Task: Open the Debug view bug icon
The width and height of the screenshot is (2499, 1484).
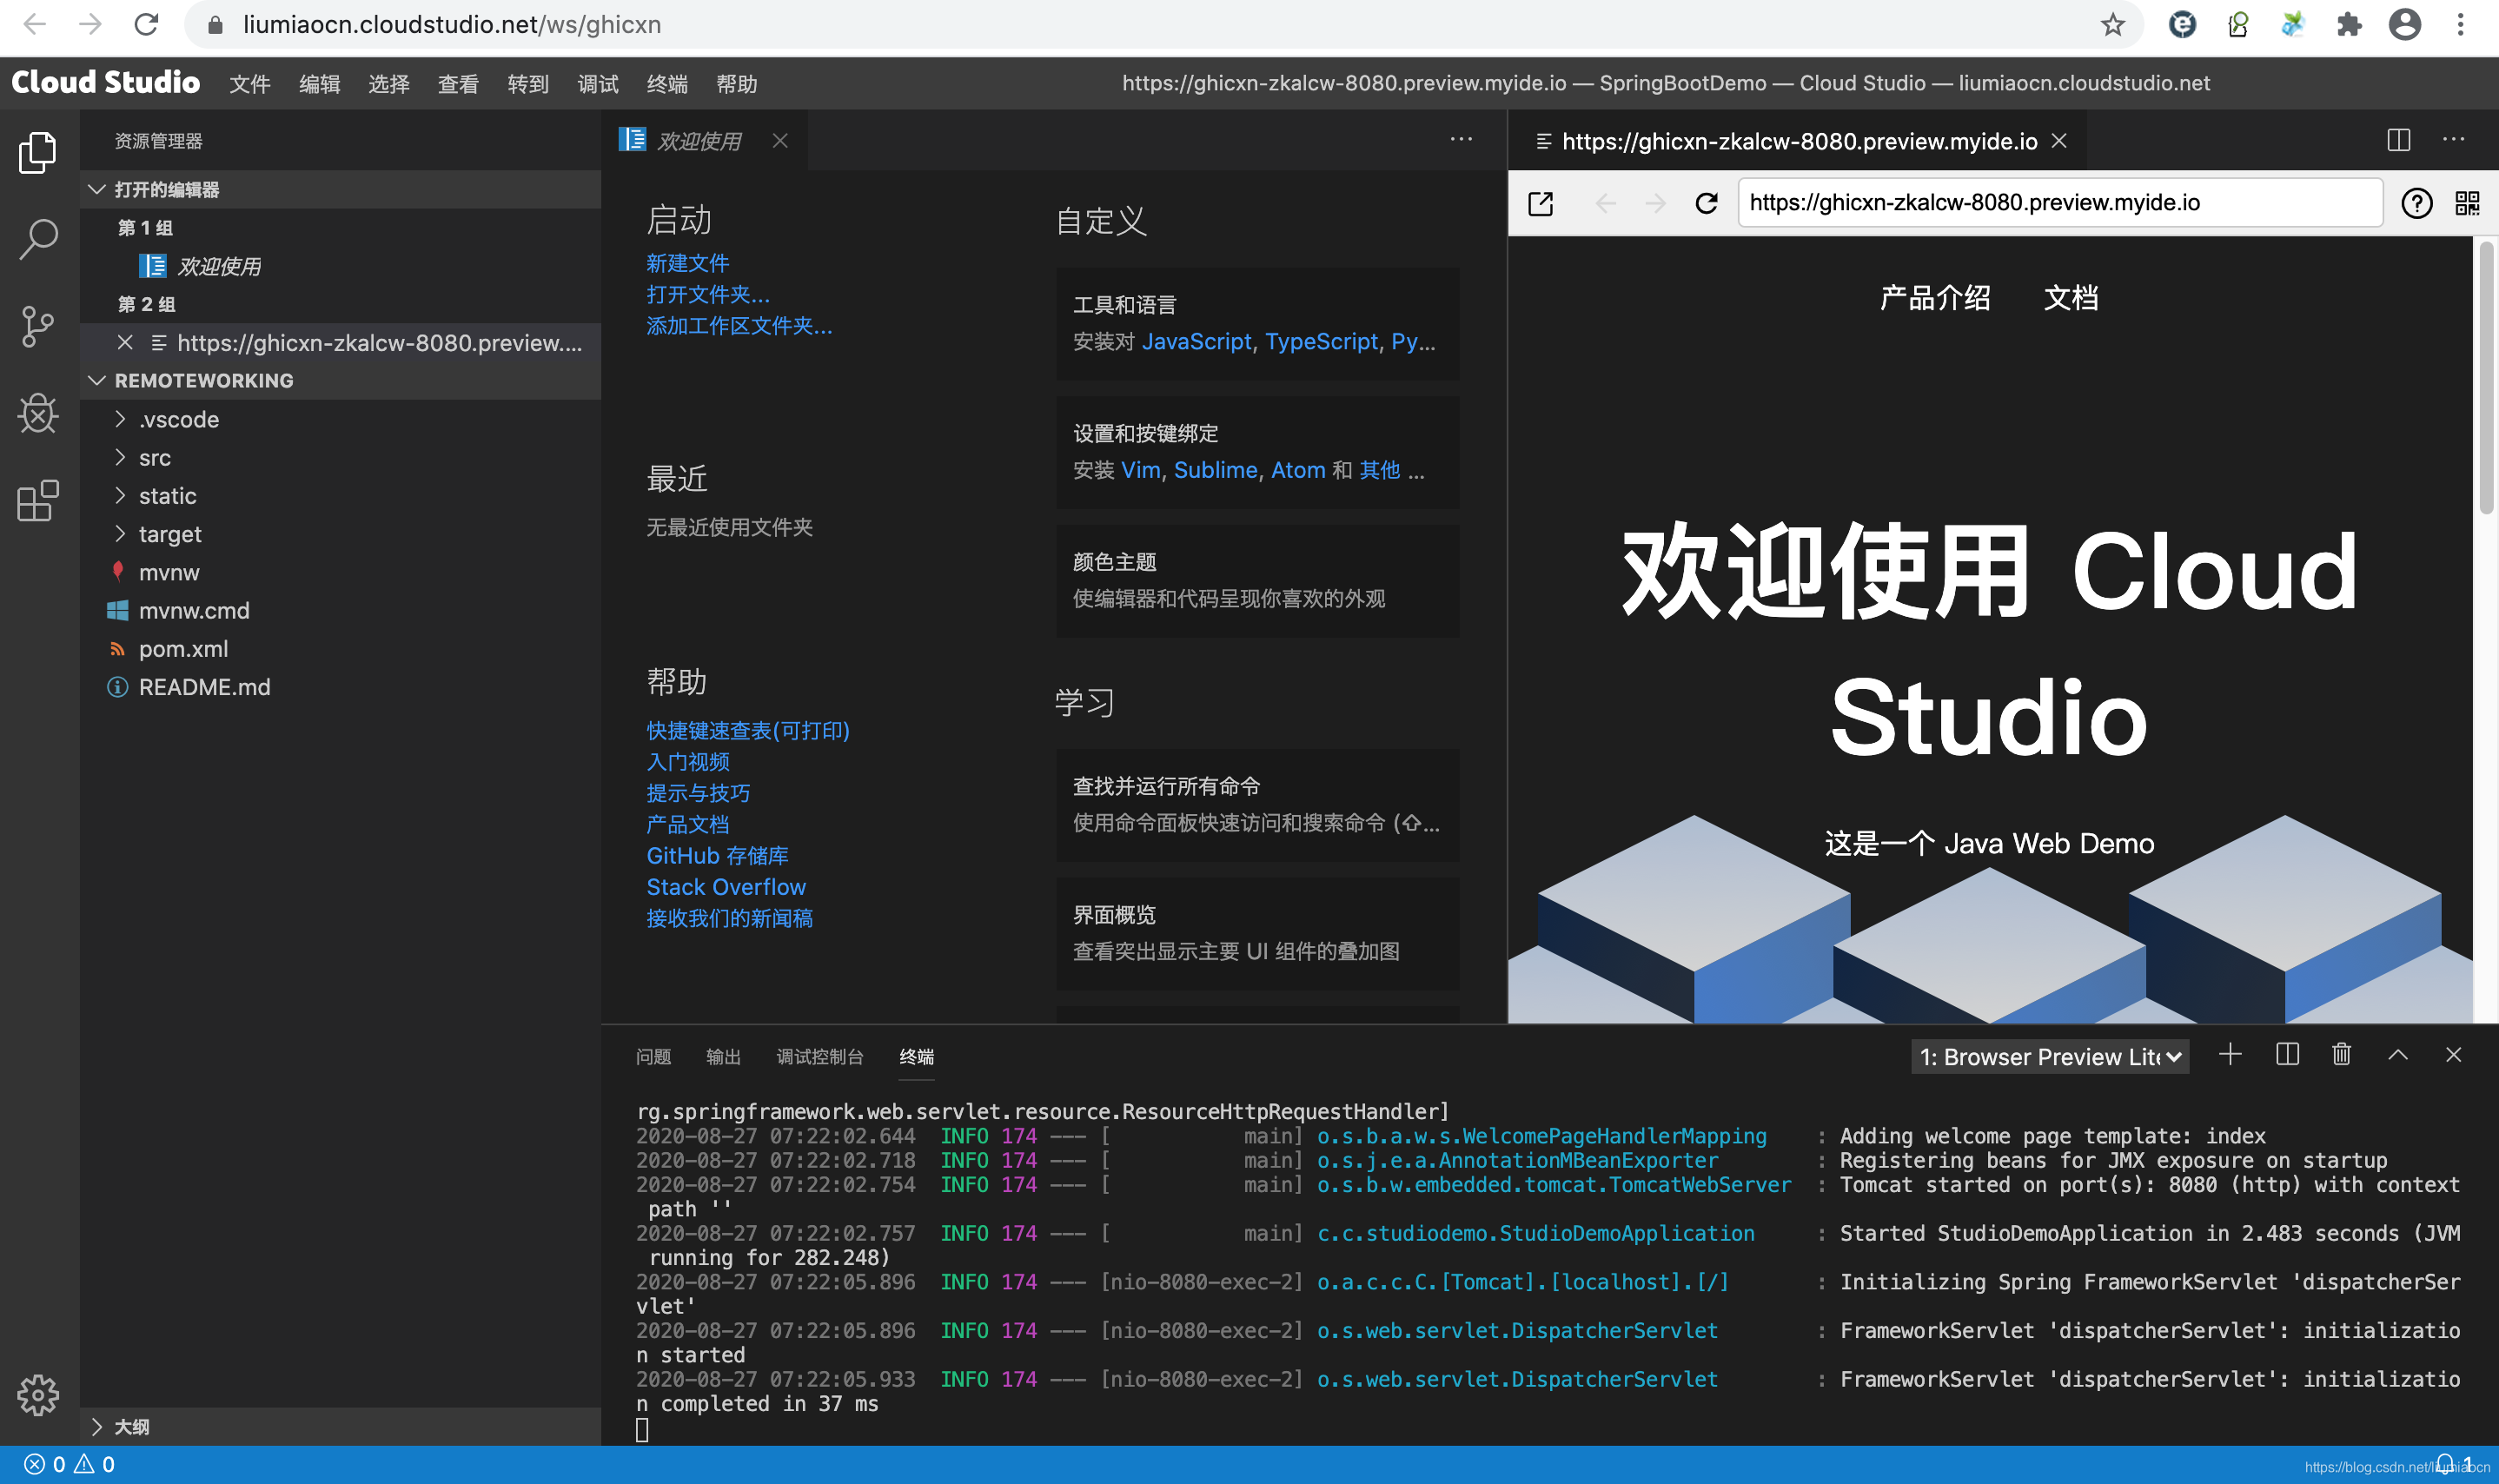Action: click(x=38, y=413)
